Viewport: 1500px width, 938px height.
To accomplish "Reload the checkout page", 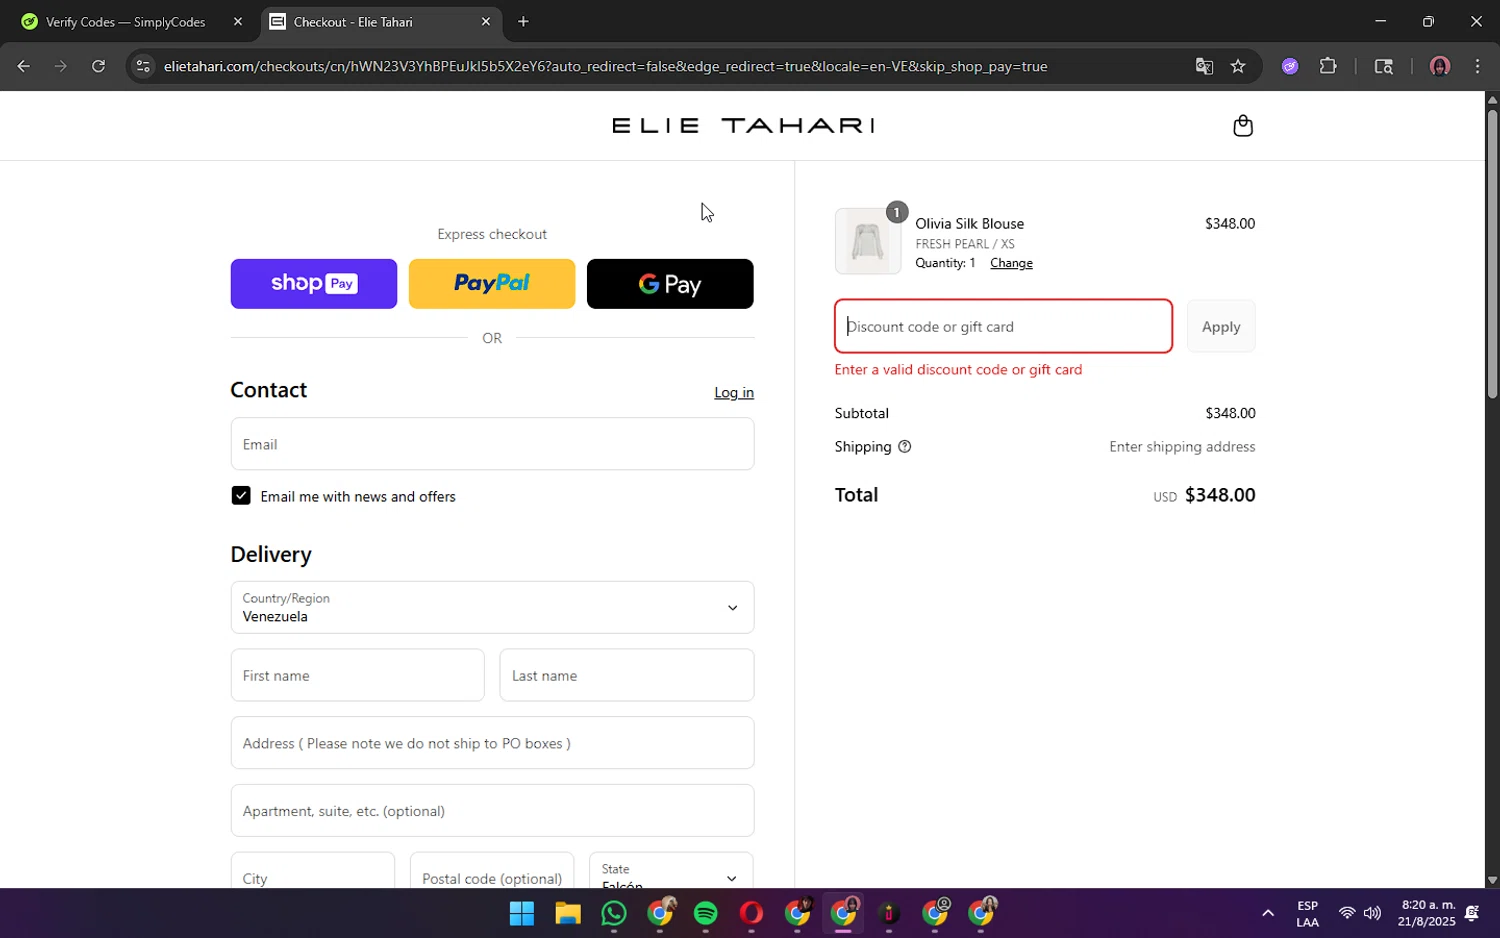I will [98, 66].
